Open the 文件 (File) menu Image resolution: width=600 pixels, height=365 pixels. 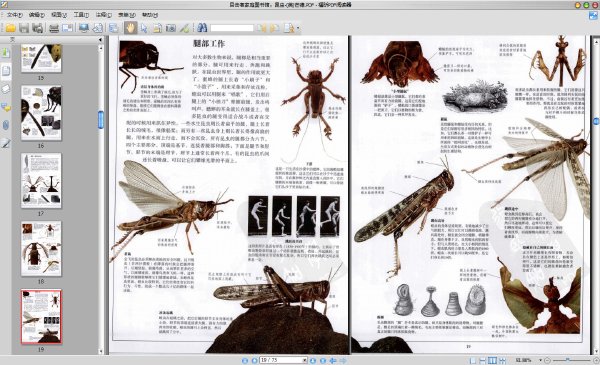coord(15,15)
